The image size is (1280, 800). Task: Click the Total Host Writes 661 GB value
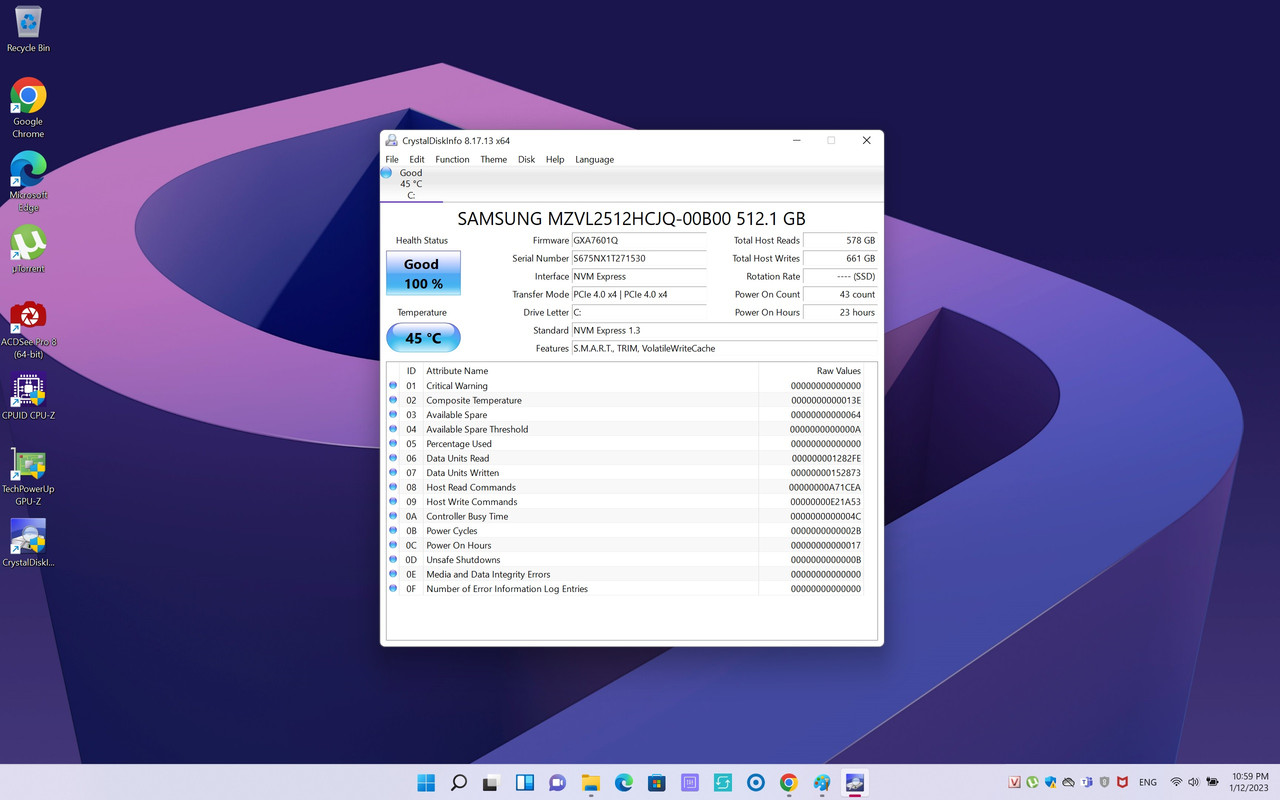pyautogui.click(x=840, y=259)
